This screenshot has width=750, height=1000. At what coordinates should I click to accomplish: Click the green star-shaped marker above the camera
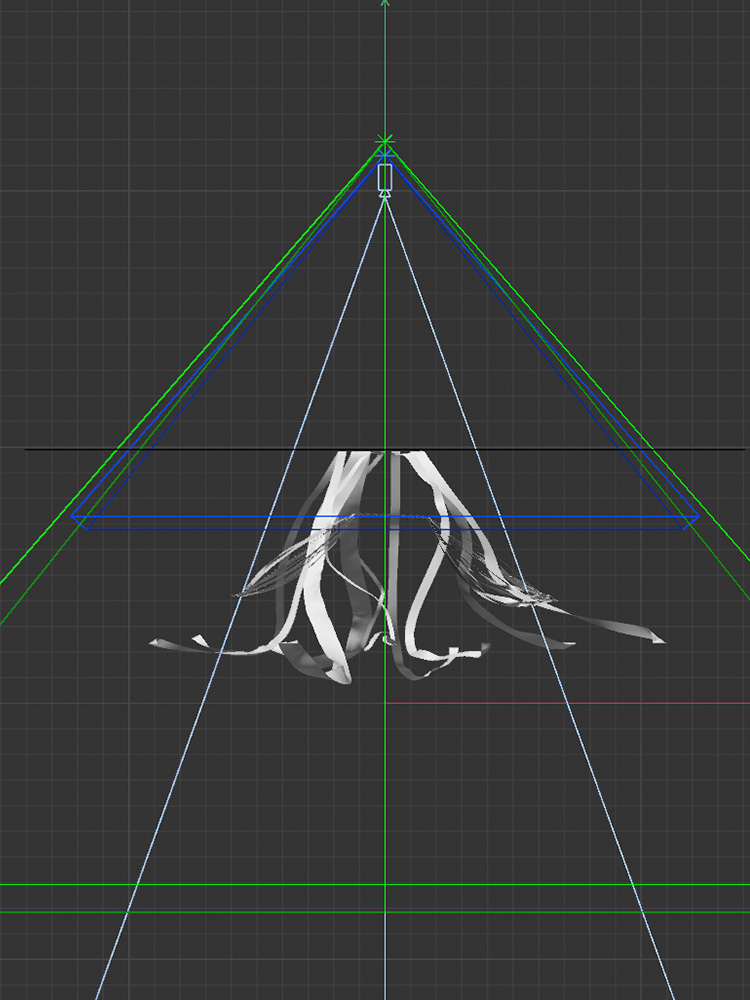point(385,142)
